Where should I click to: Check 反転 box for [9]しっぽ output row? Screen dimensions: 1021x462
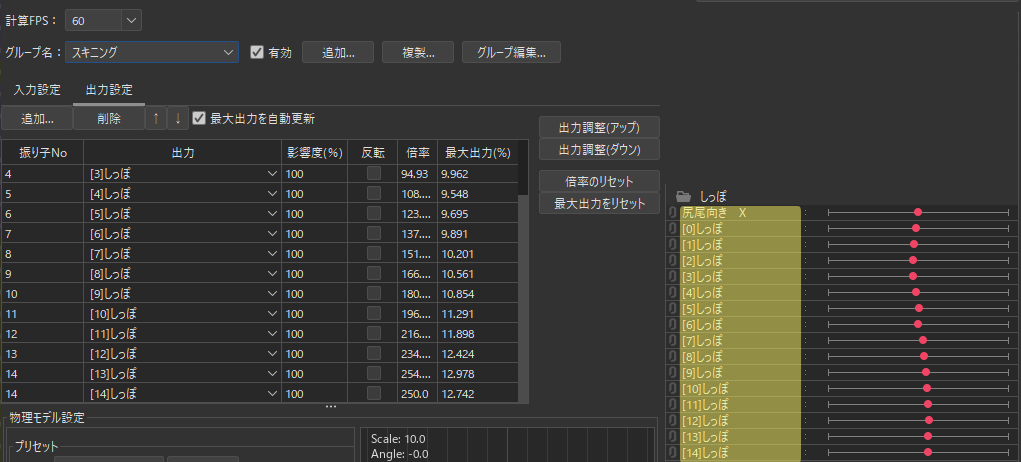tap(373, 293)
